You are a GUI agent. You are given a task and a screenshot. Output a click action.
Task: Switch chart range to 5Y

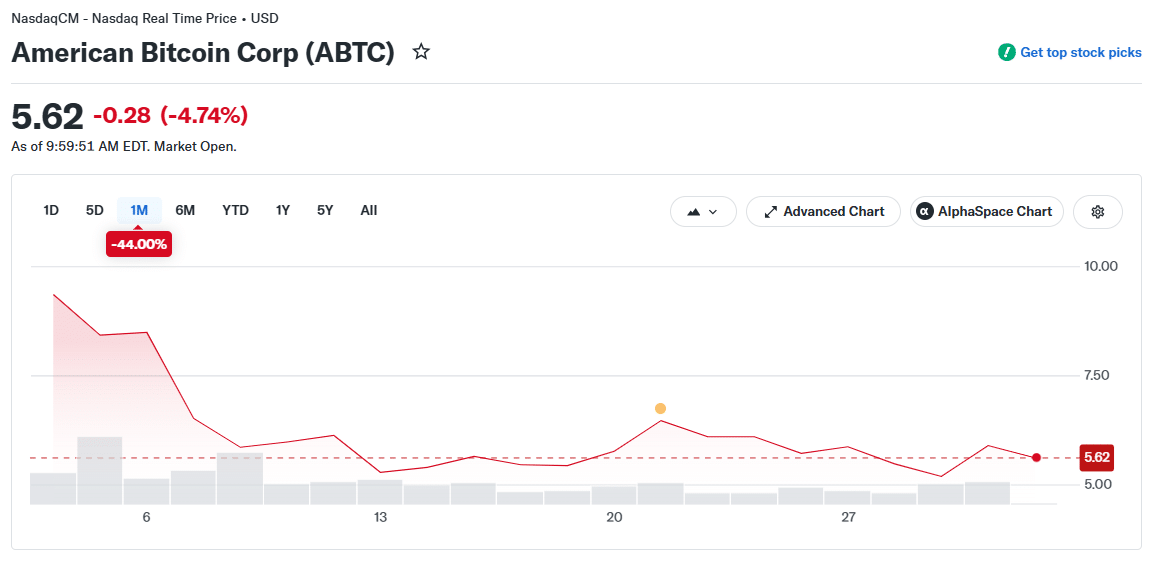pos(325,211)
